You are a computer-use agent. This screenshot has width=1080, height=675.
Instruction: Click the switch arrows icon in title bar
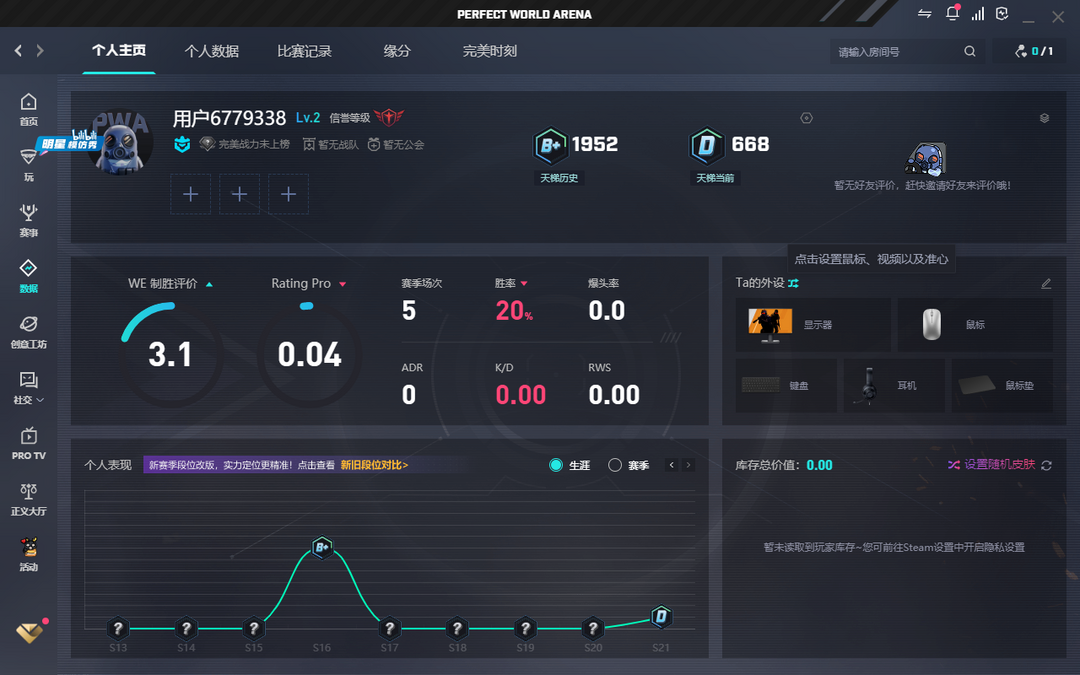pos(924,14)
